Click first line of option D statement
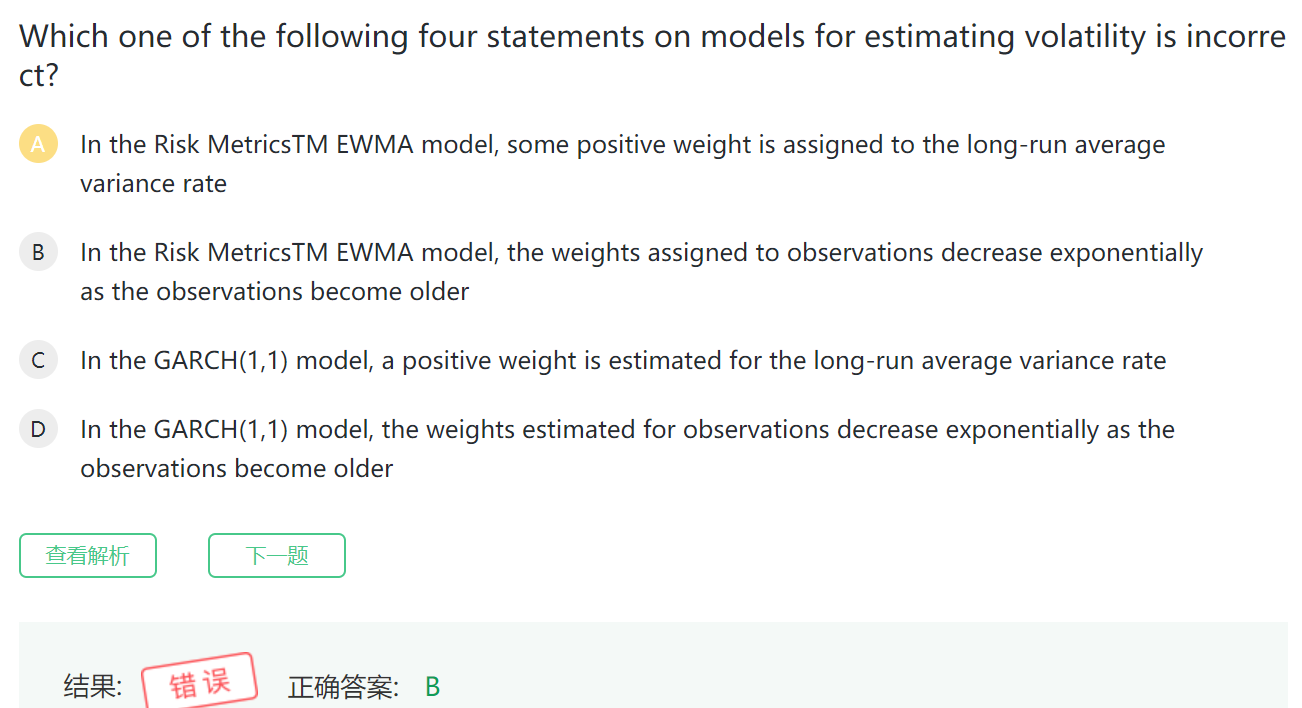Screen dimensions: 1302x708 pos(627,430)
